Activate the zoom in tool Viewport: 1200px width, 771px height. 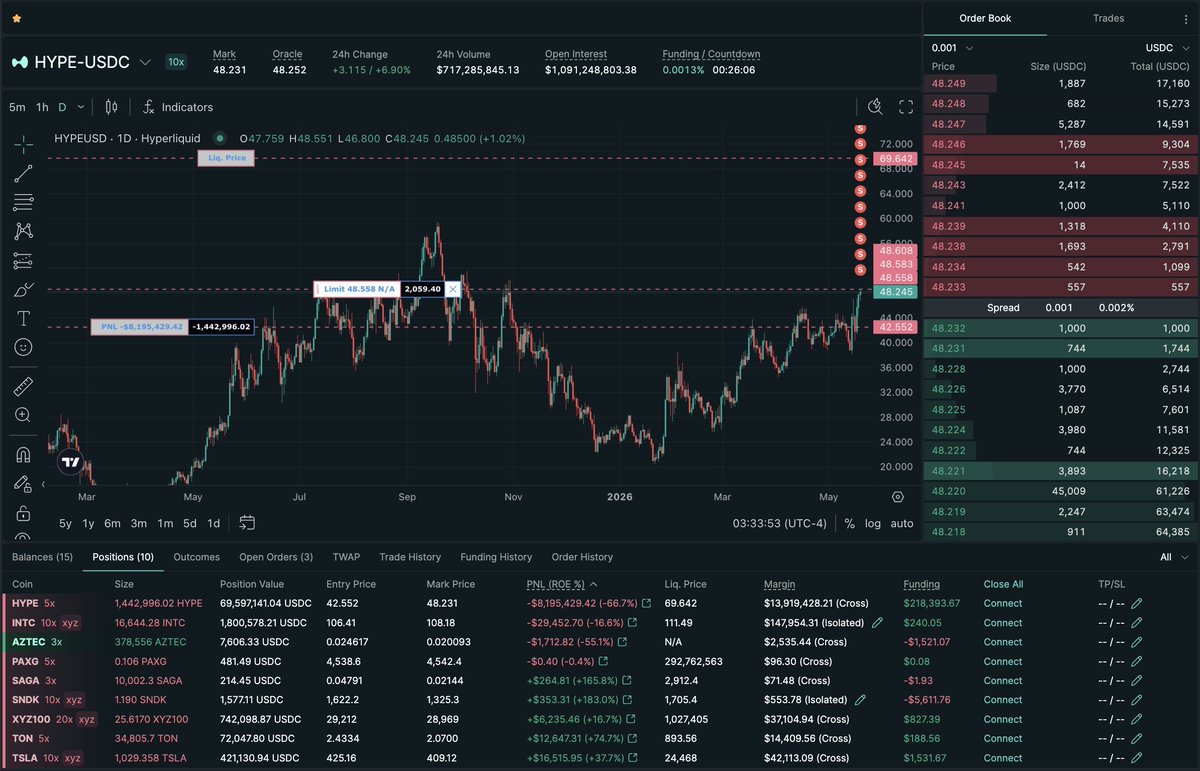click(23, 414)
